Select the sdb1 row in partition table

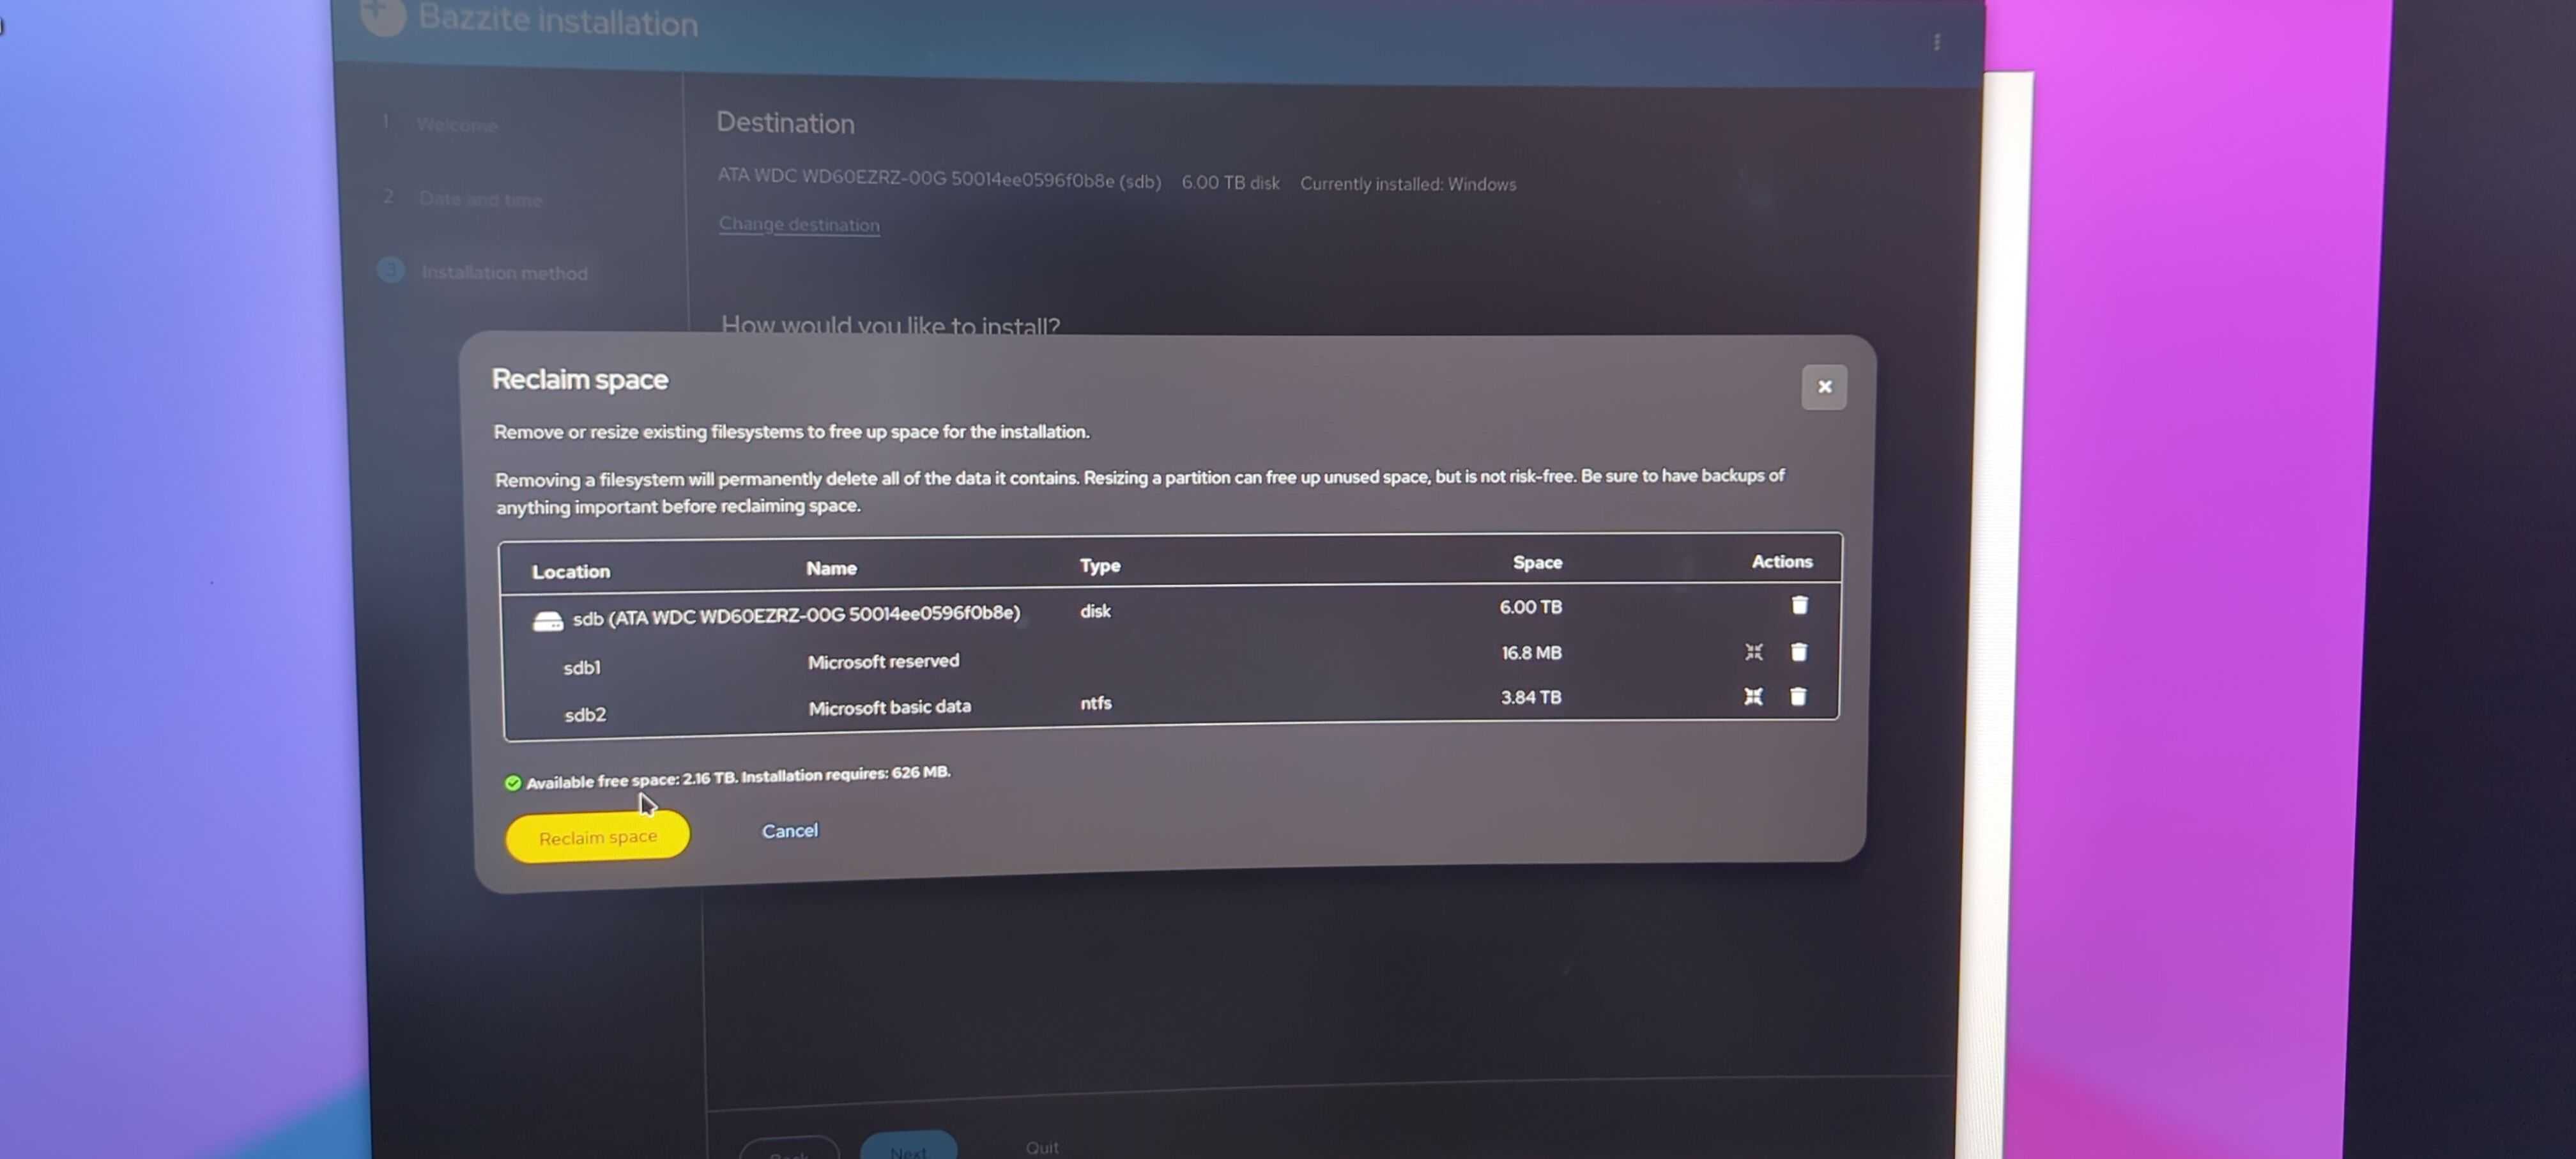click(581, 667)
